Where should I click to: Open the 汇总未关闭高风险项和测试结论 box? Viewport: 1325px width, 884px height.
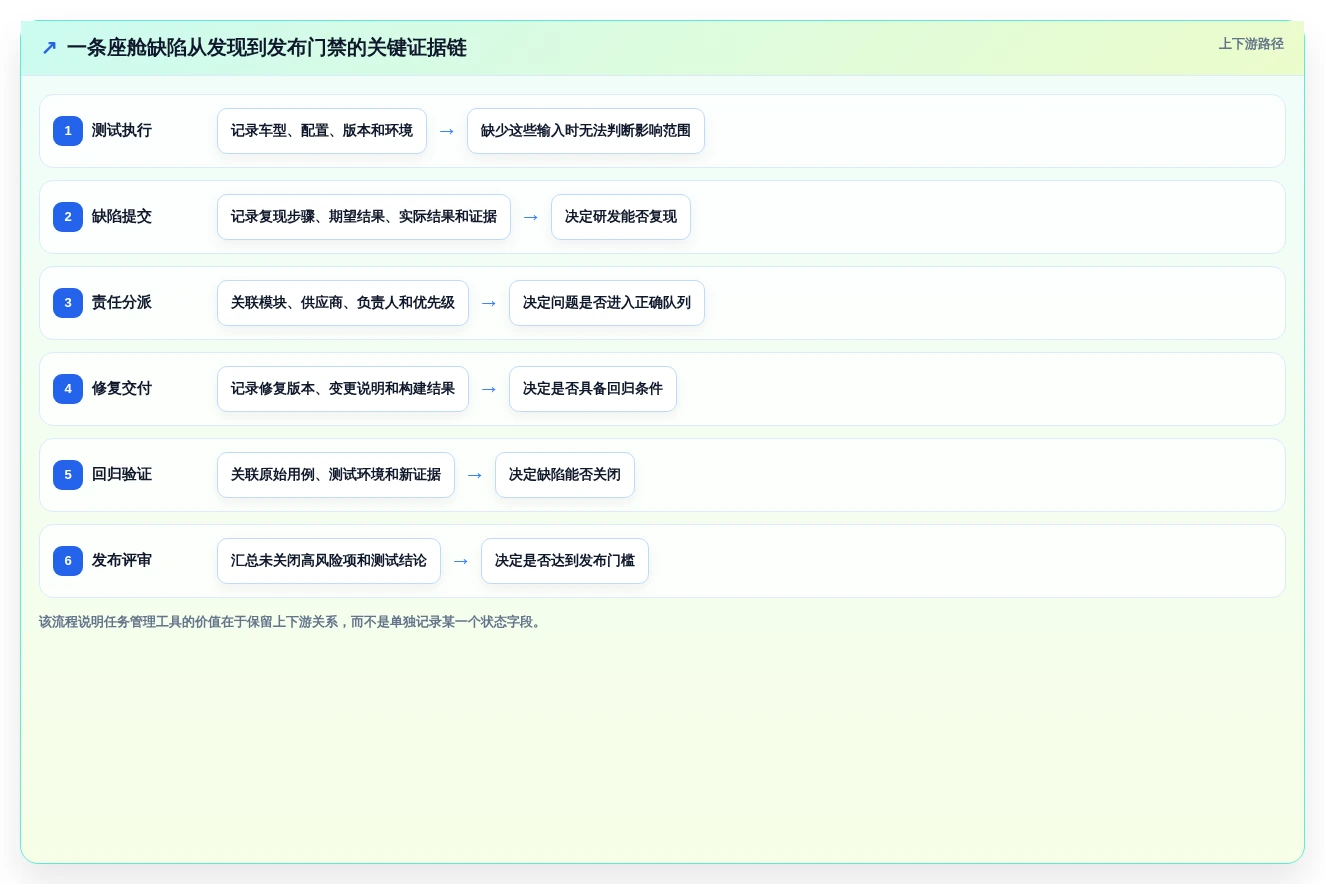(329, 561)
